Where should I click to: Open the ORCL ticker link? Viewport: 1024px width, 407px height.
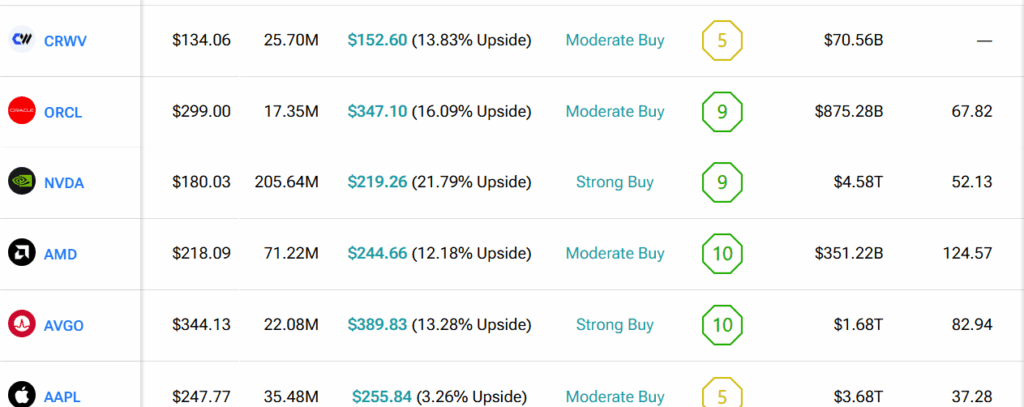pyautogui.click(x=63, y=112)
